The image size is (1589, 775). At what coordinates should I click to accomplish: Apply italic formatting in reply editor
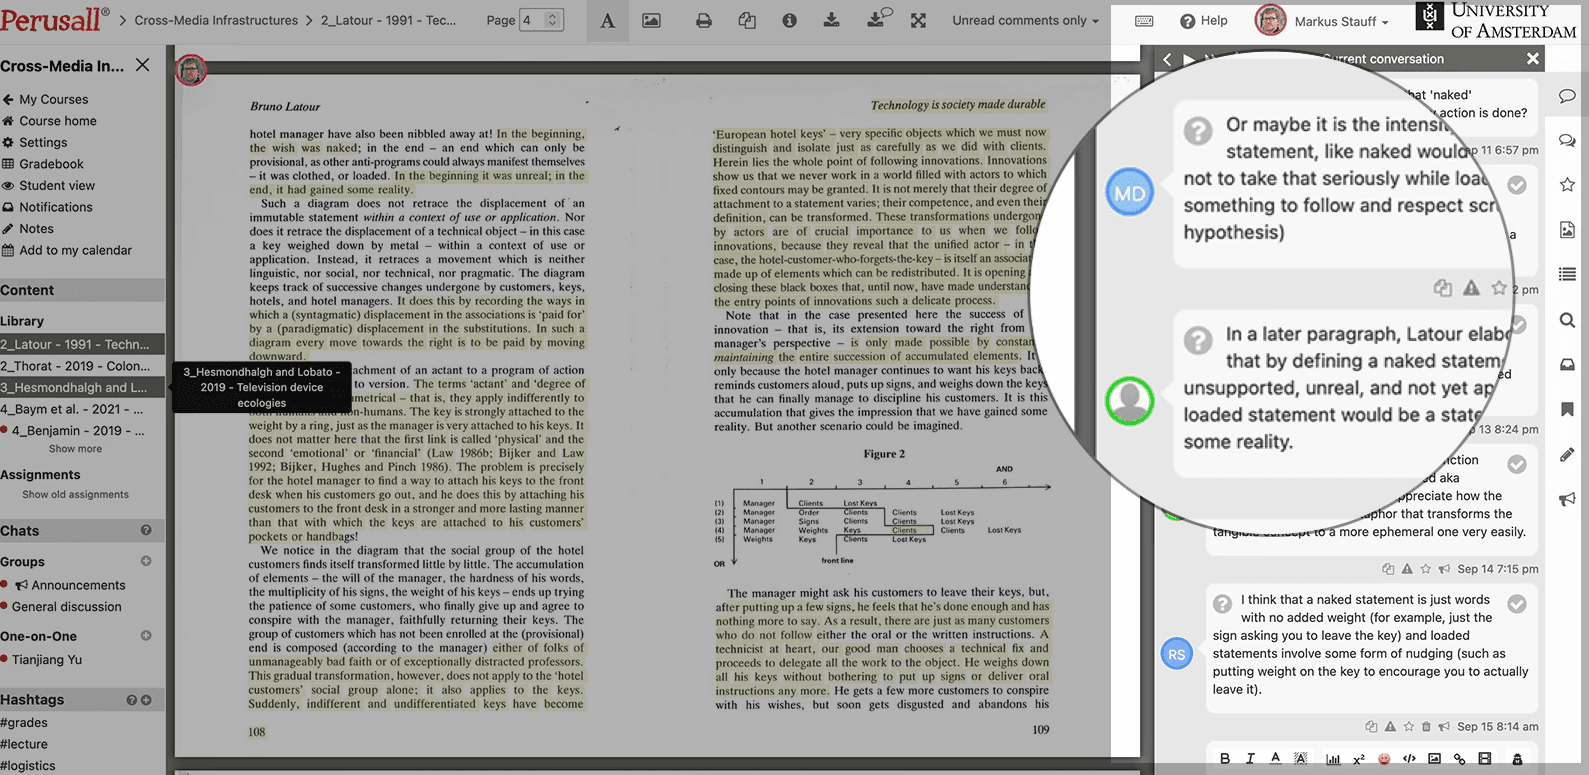(1250, 759)
